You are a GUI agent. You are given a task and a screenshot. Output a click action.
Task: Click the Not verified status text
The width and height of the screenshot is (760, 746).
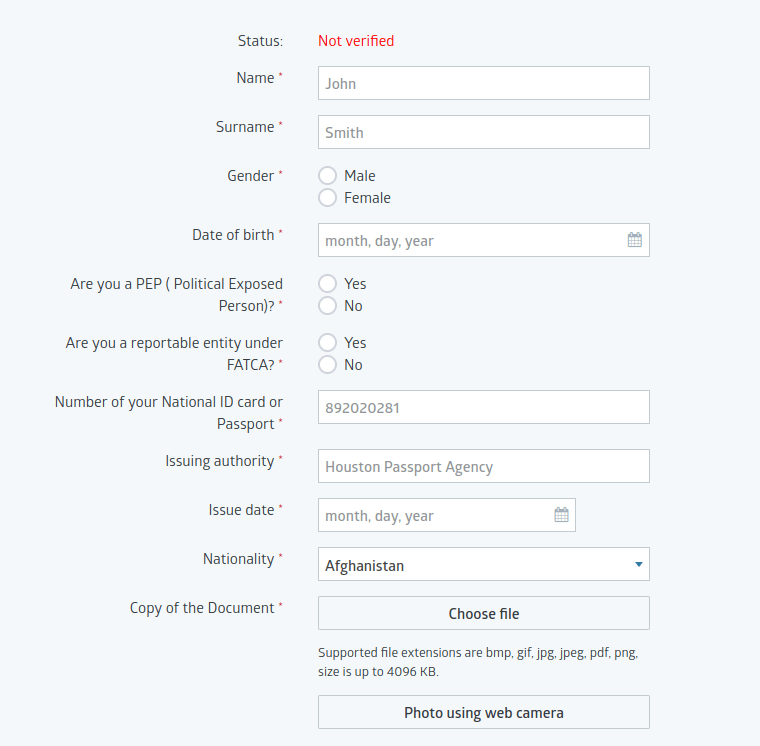click(356, 41)
